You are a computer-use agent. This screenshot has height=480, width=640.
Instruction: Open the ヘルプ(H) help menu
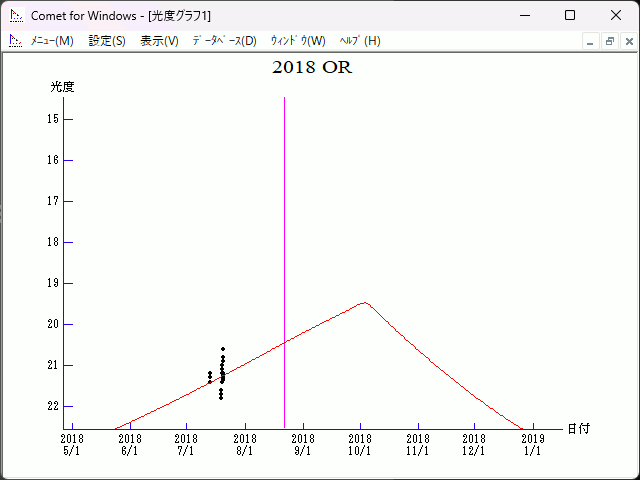tap(360, 41)
